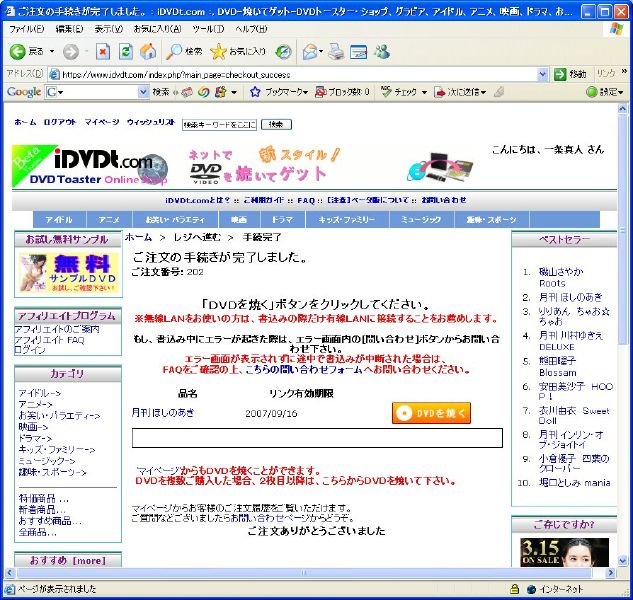The height and width of the screenshot is (600, 633).
Task: Open アフィリエイト FAQ sidebar link
Action: (49, 340)
